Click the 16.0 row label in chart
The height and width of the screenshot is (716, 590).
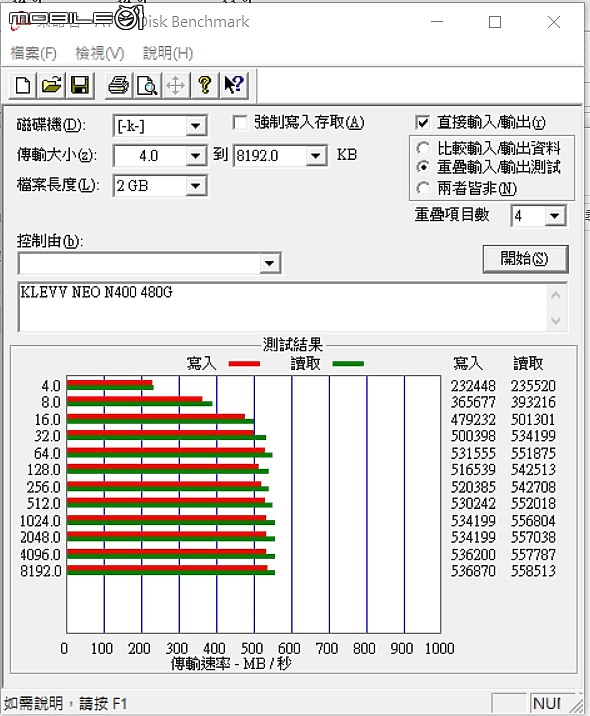(x=47, y=420)
